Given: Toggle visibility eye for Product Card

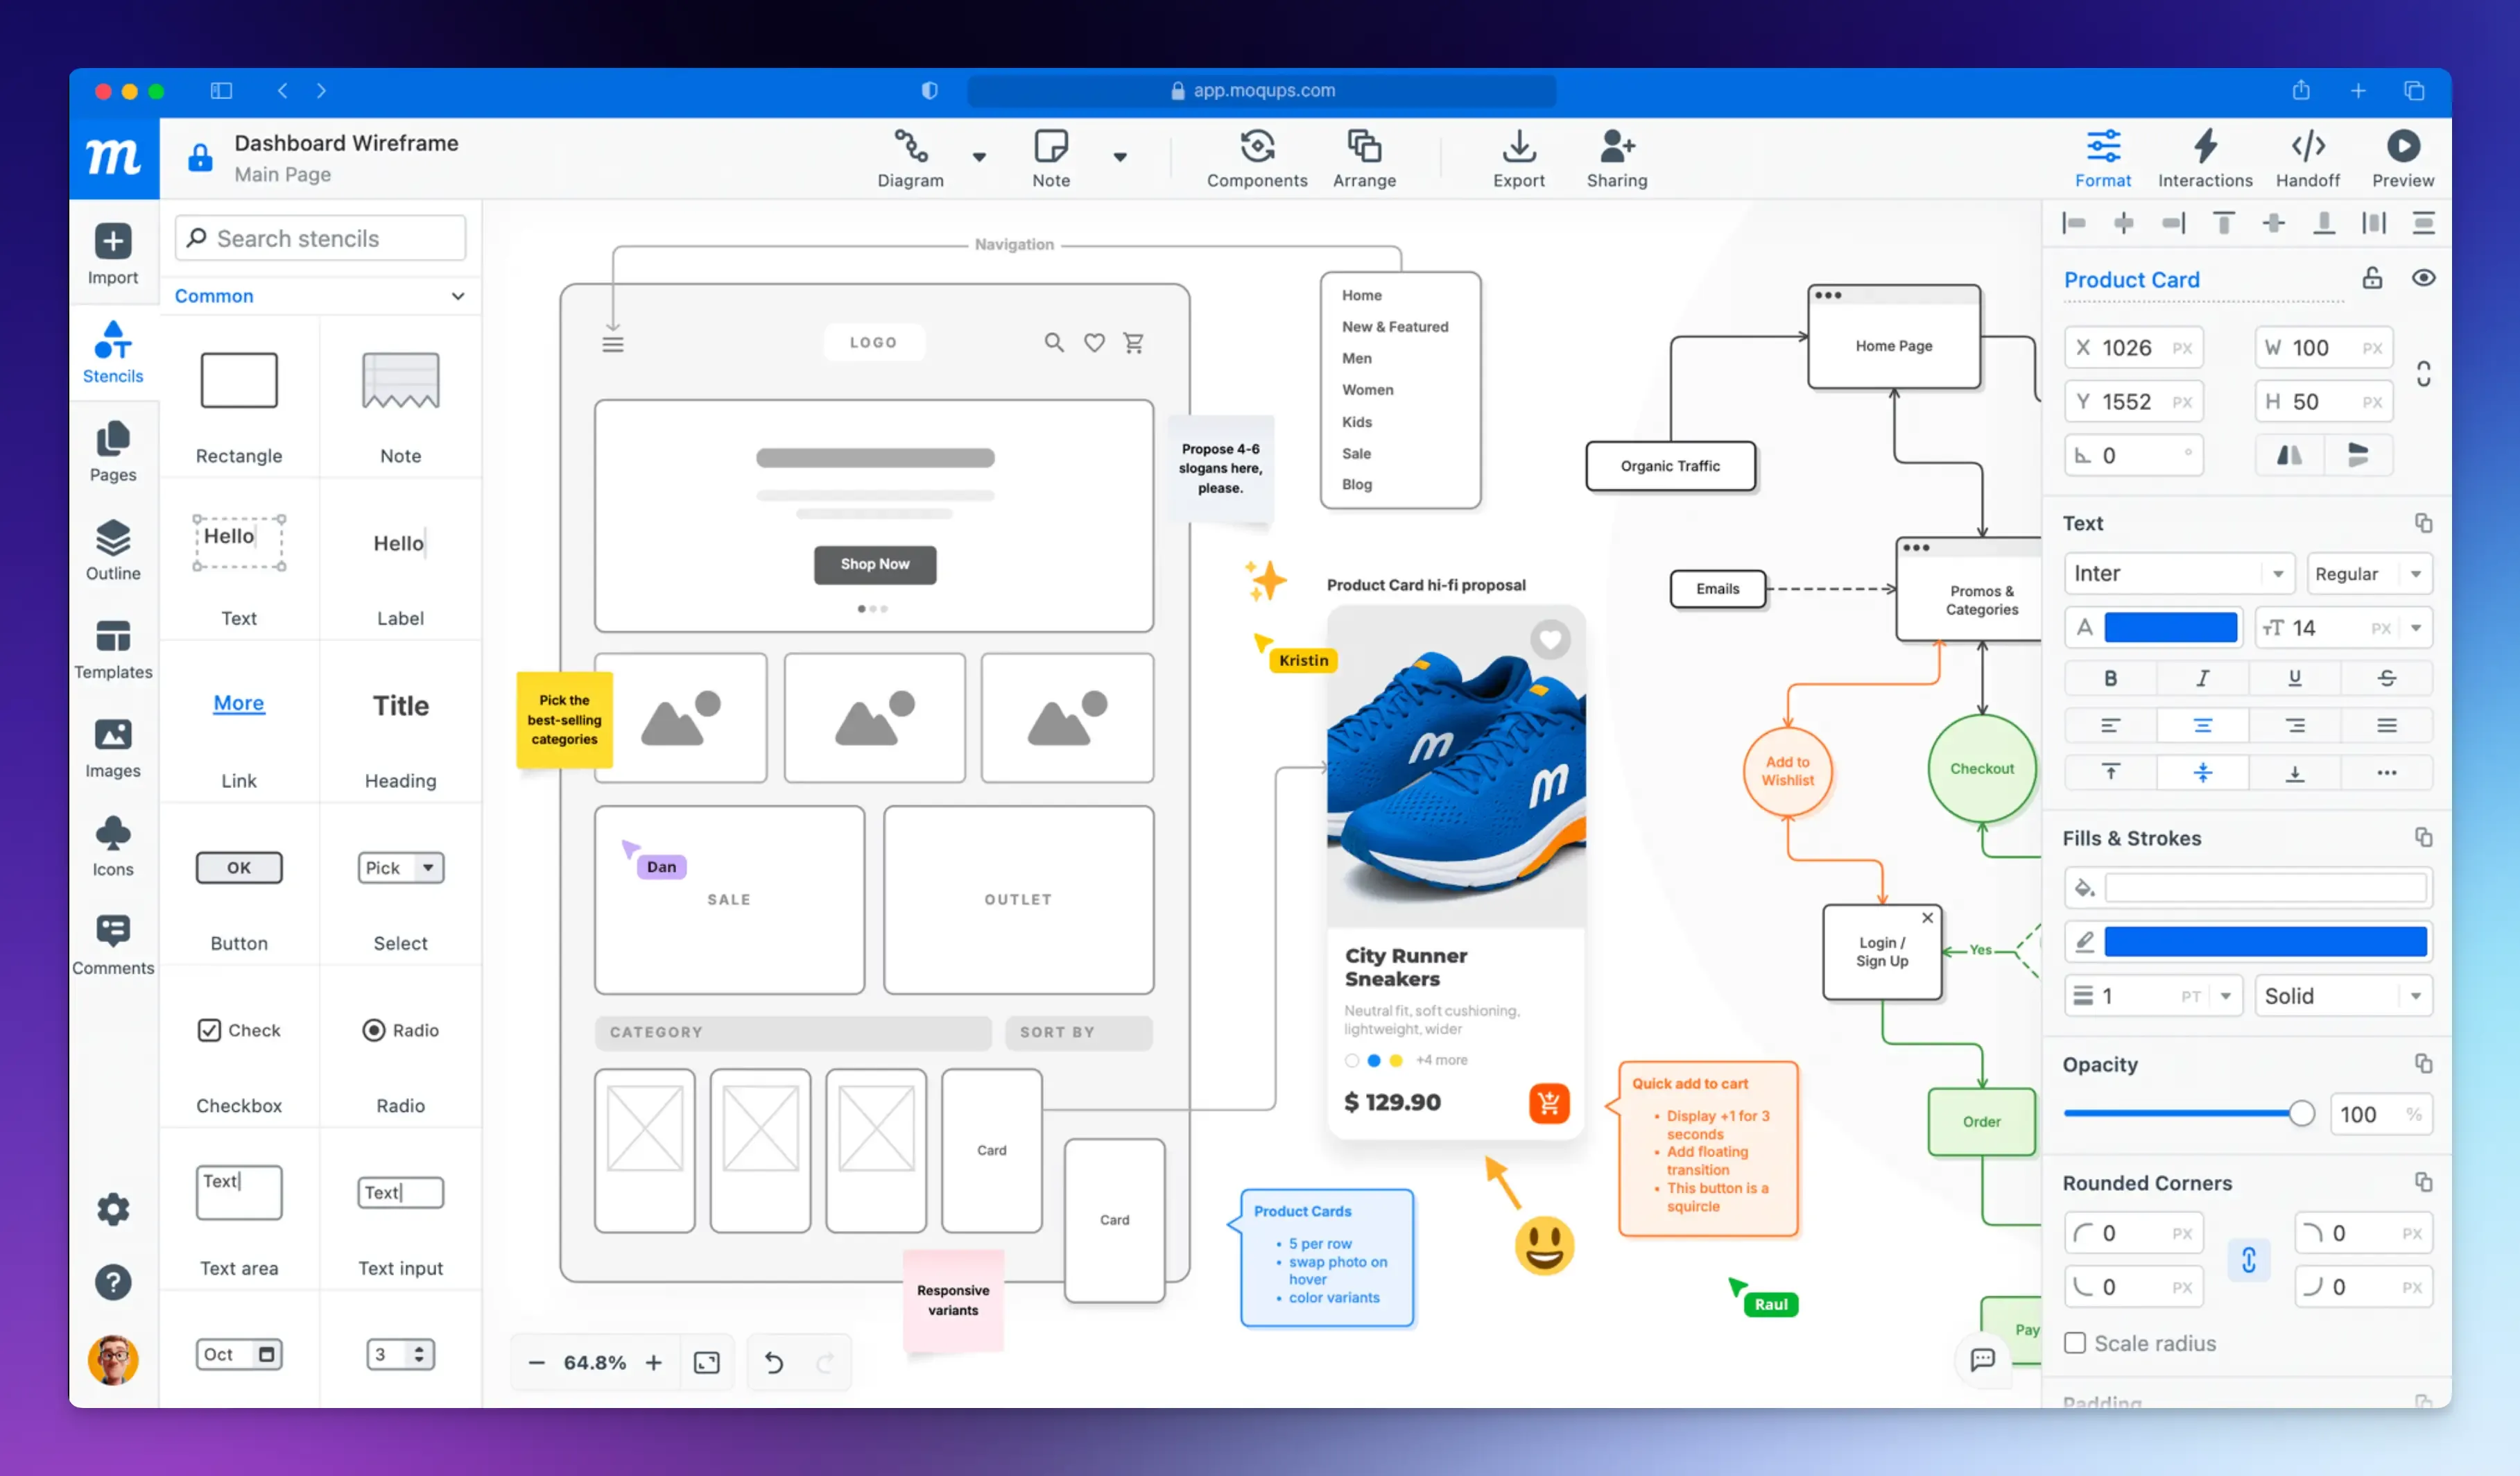Looking at the screenshot, I should 2423,278.
